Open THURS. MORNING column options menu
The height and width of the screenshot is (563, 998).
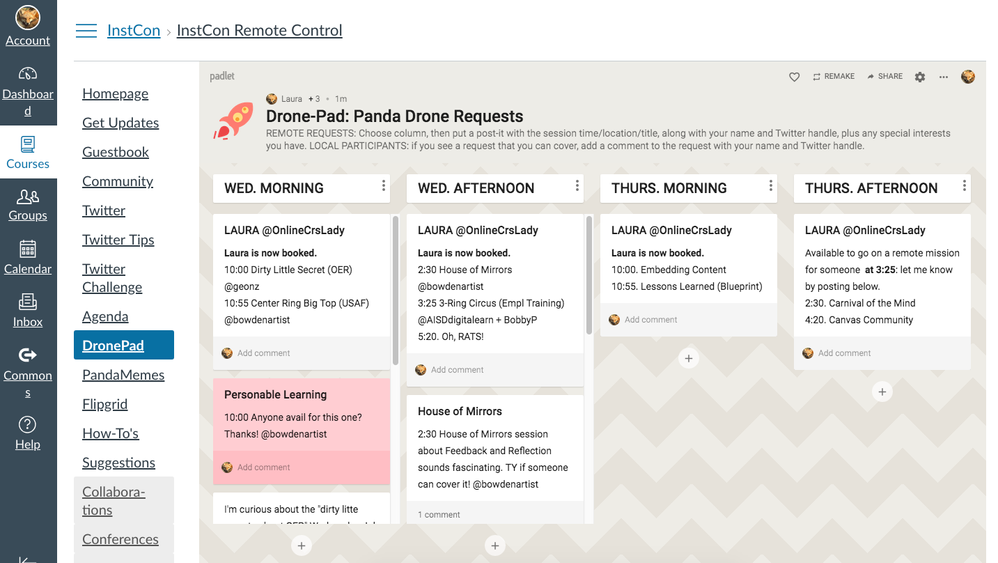(x=770, y=185)
